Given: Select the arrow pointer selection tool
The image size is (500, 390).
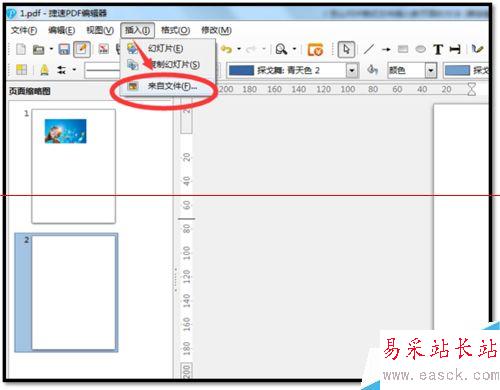Looking at the screenshot, I should (346, 50).
